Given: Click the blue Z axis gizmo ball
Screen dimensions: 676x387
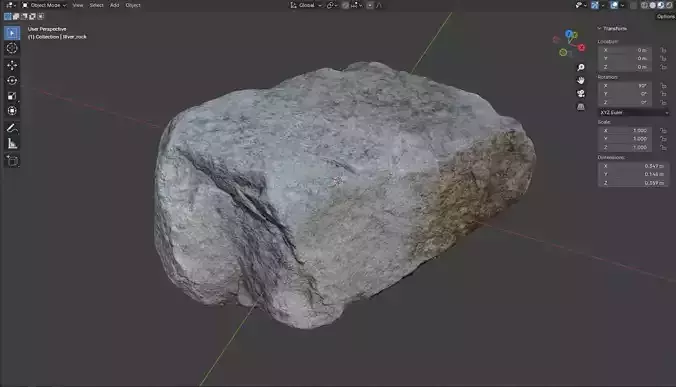Looking at the screenshot, I should 569,34.
